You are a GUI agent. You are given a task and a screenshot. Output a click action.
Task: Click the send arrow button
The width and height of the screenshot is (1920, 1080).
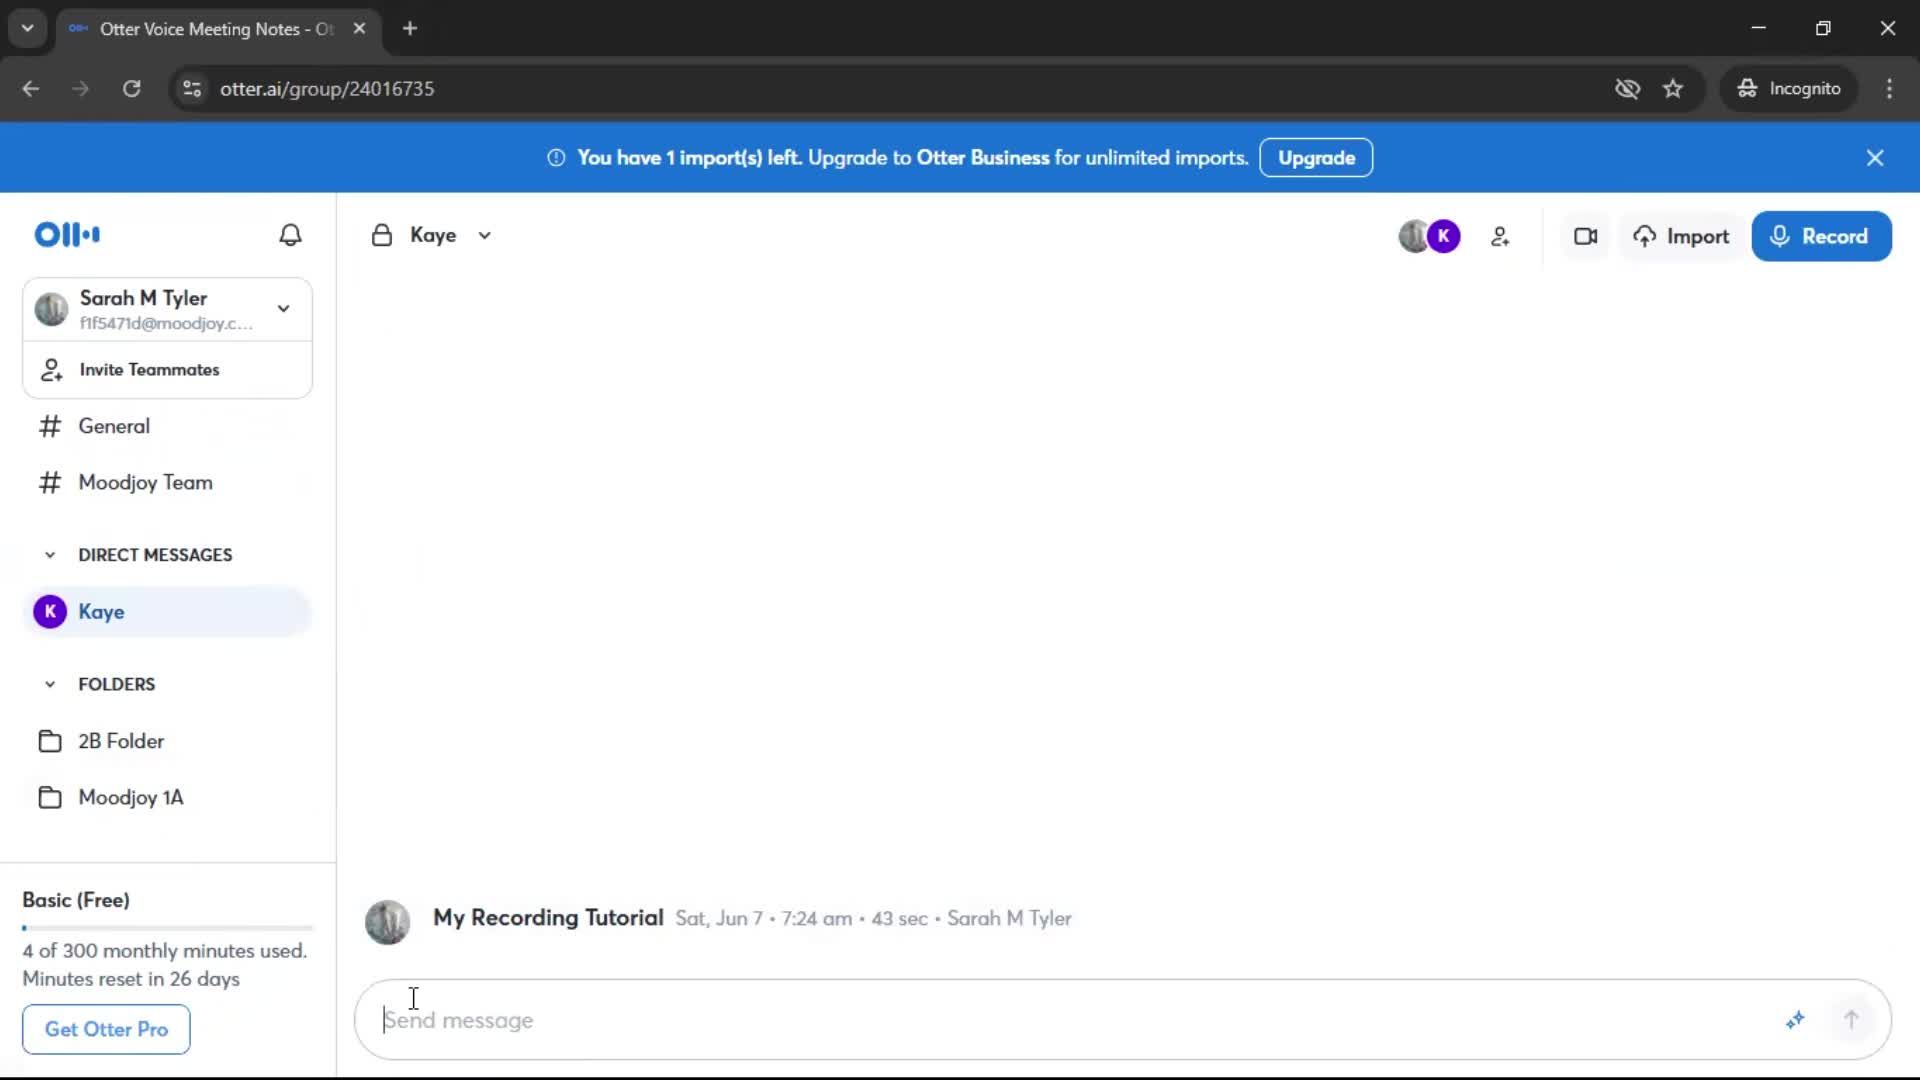[1851, 1020]
